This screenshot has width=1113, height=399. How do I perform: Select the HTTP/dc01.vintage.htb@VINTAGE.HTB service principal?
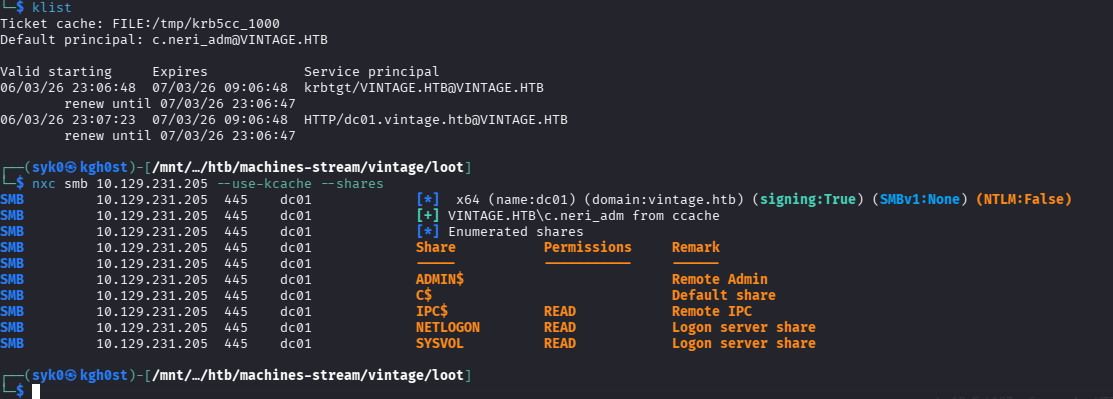[x=436, y=120]
